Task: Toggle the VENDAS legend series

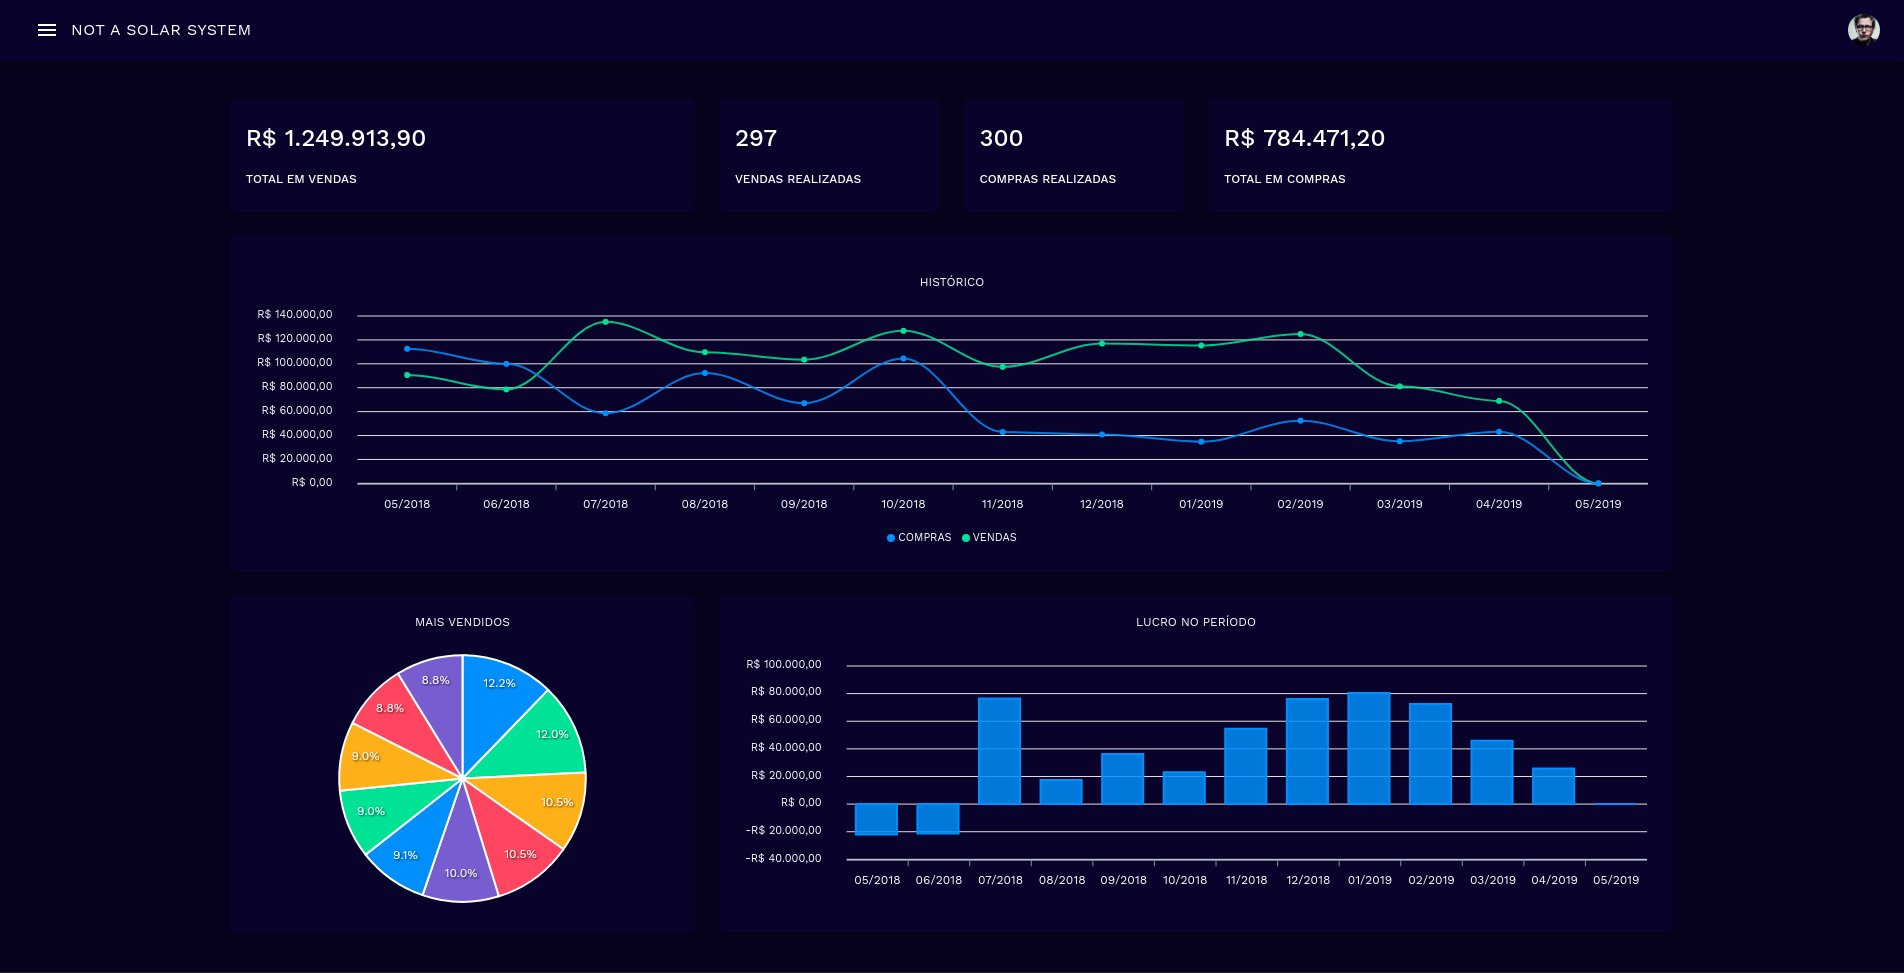Action: [x=989, y=538]
